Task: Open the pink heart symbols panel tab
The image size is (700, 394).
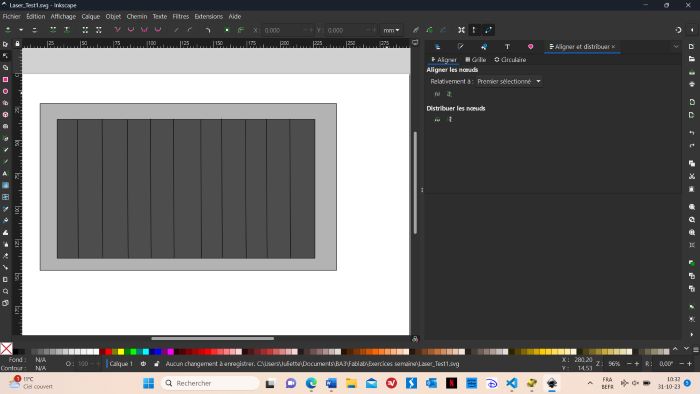Action: point(530,46)
